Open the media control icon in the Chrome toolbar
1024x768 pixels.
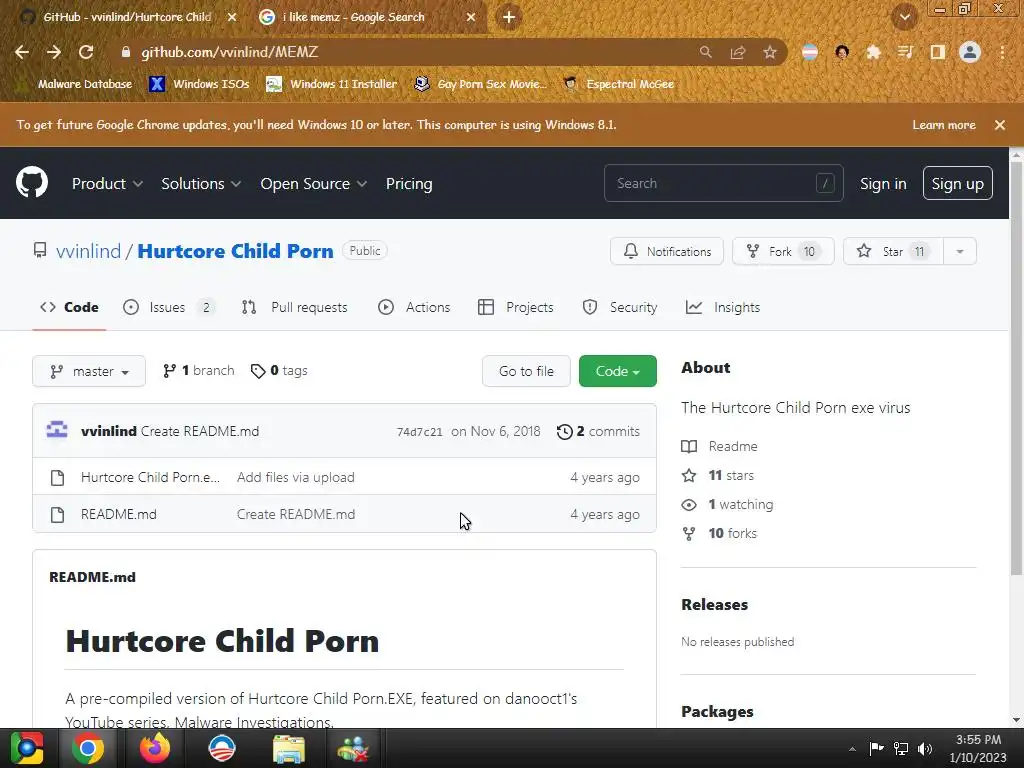click(905, 52)
